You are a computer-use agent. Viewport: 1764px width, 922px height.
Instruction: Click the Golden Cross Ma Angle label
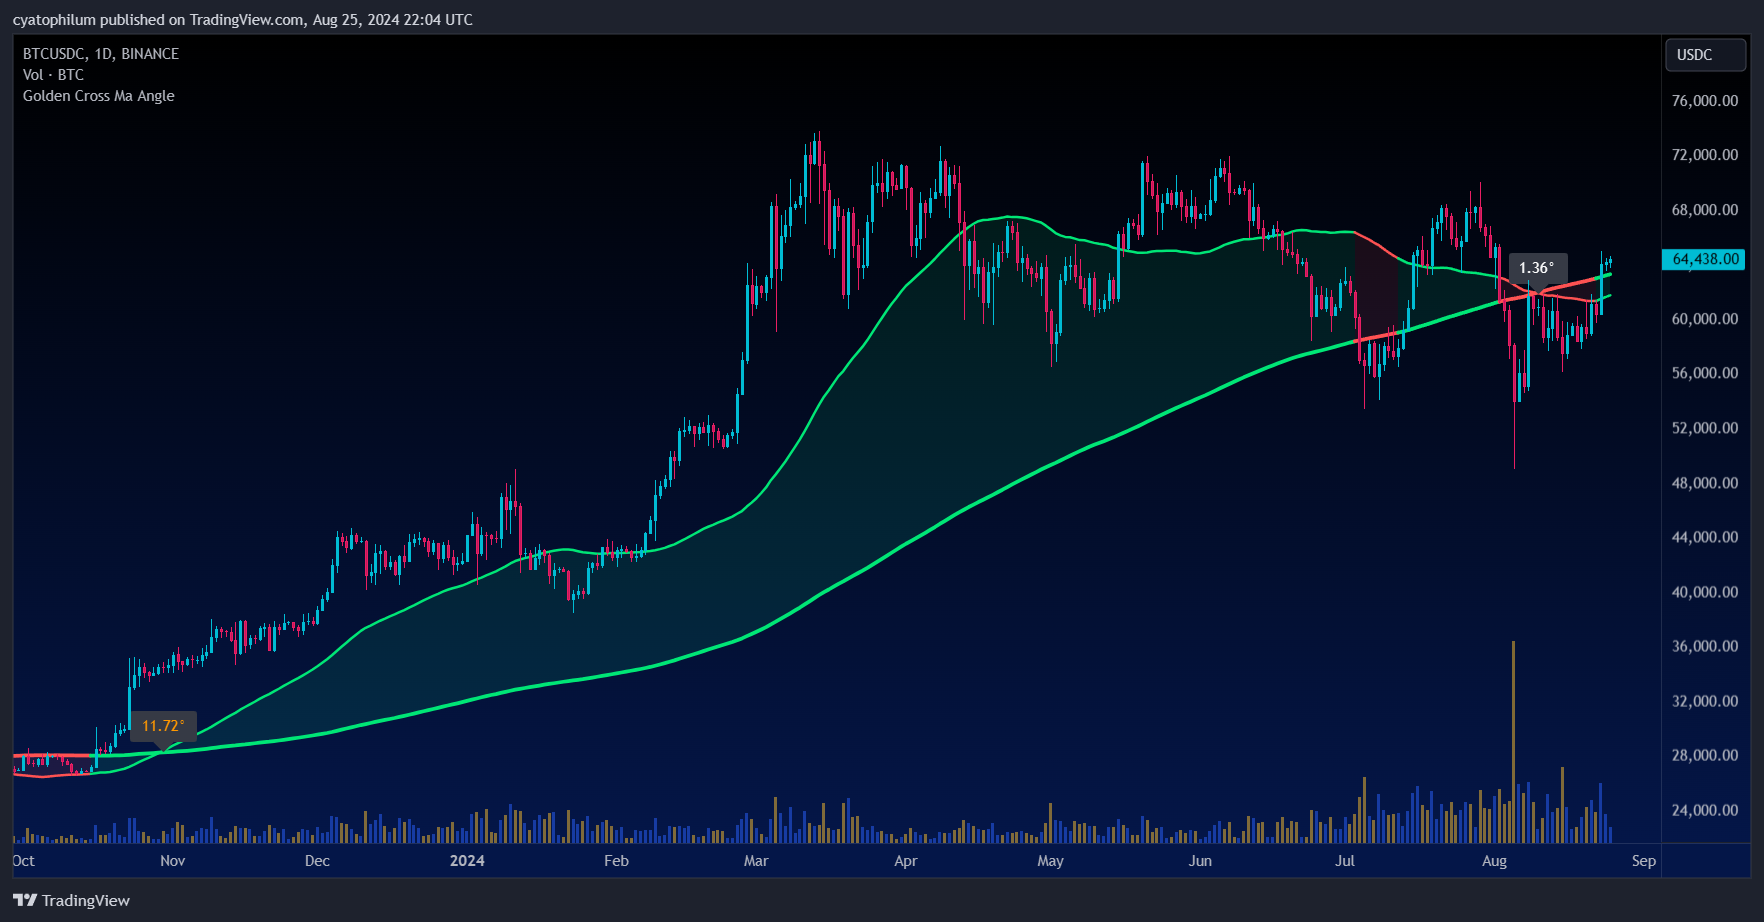pos(99,96)
